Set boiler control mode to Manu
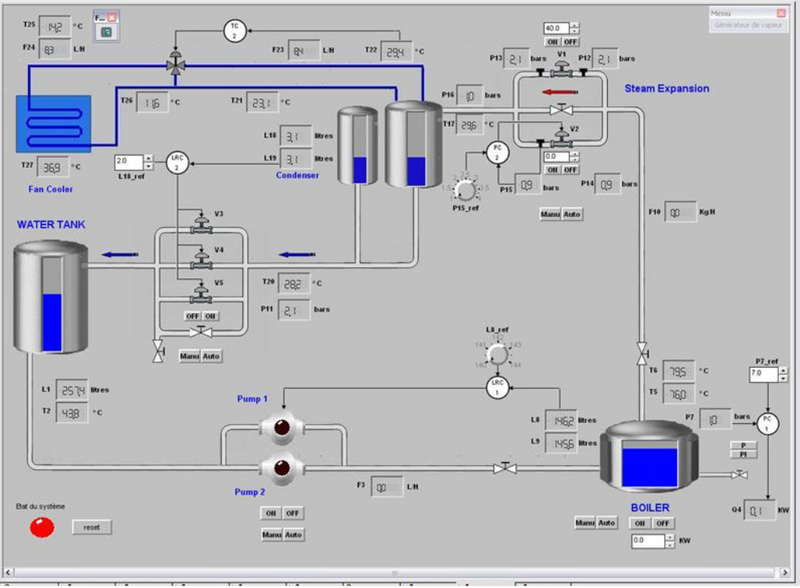The width and height of the screenshot is (800, 588). coord(585,523)
